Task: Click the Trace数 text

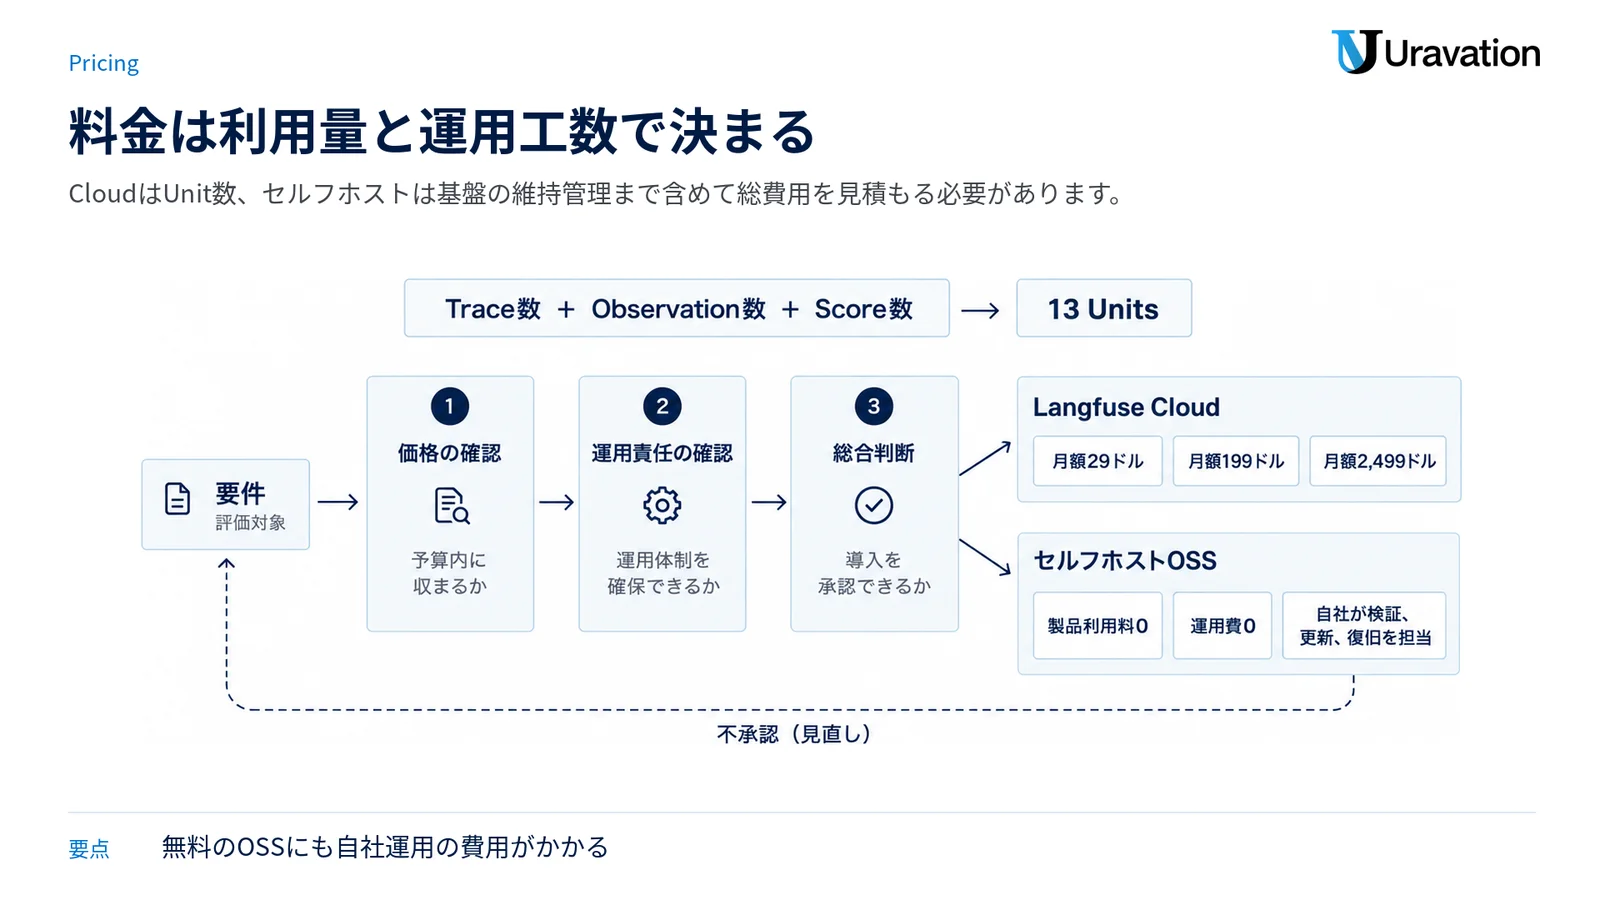Action: 493,309
